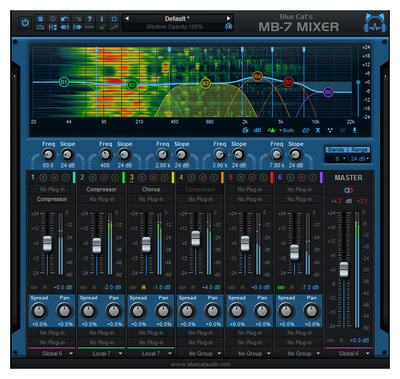Solo band 5 with its S button
The width and height of the screenshot is (400, 379).
(x=263, y=178)
